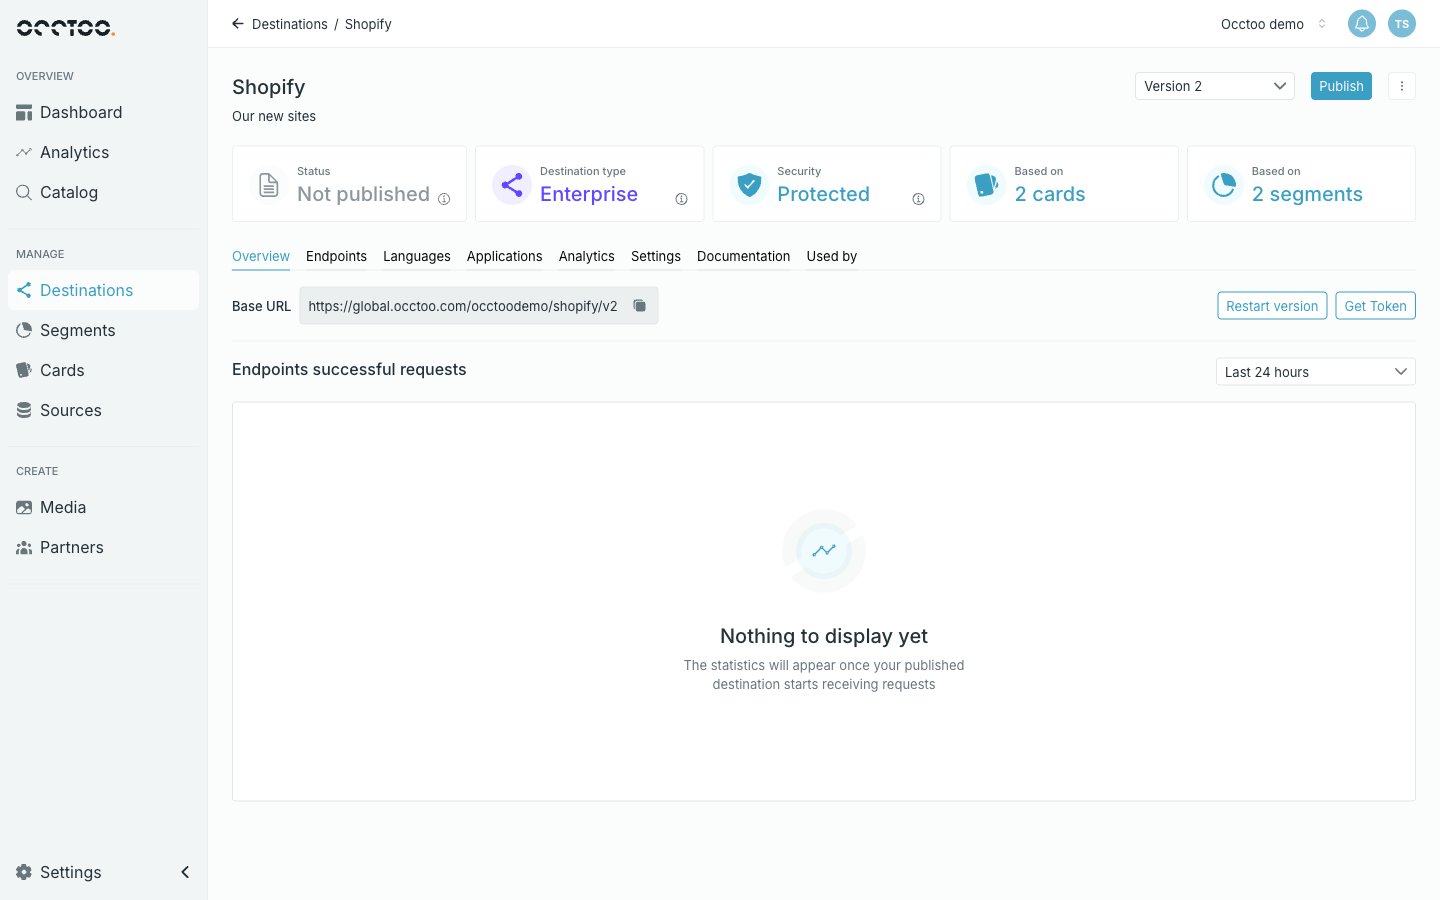Open the Last 24 hours dropdown

pos(1316,372)
